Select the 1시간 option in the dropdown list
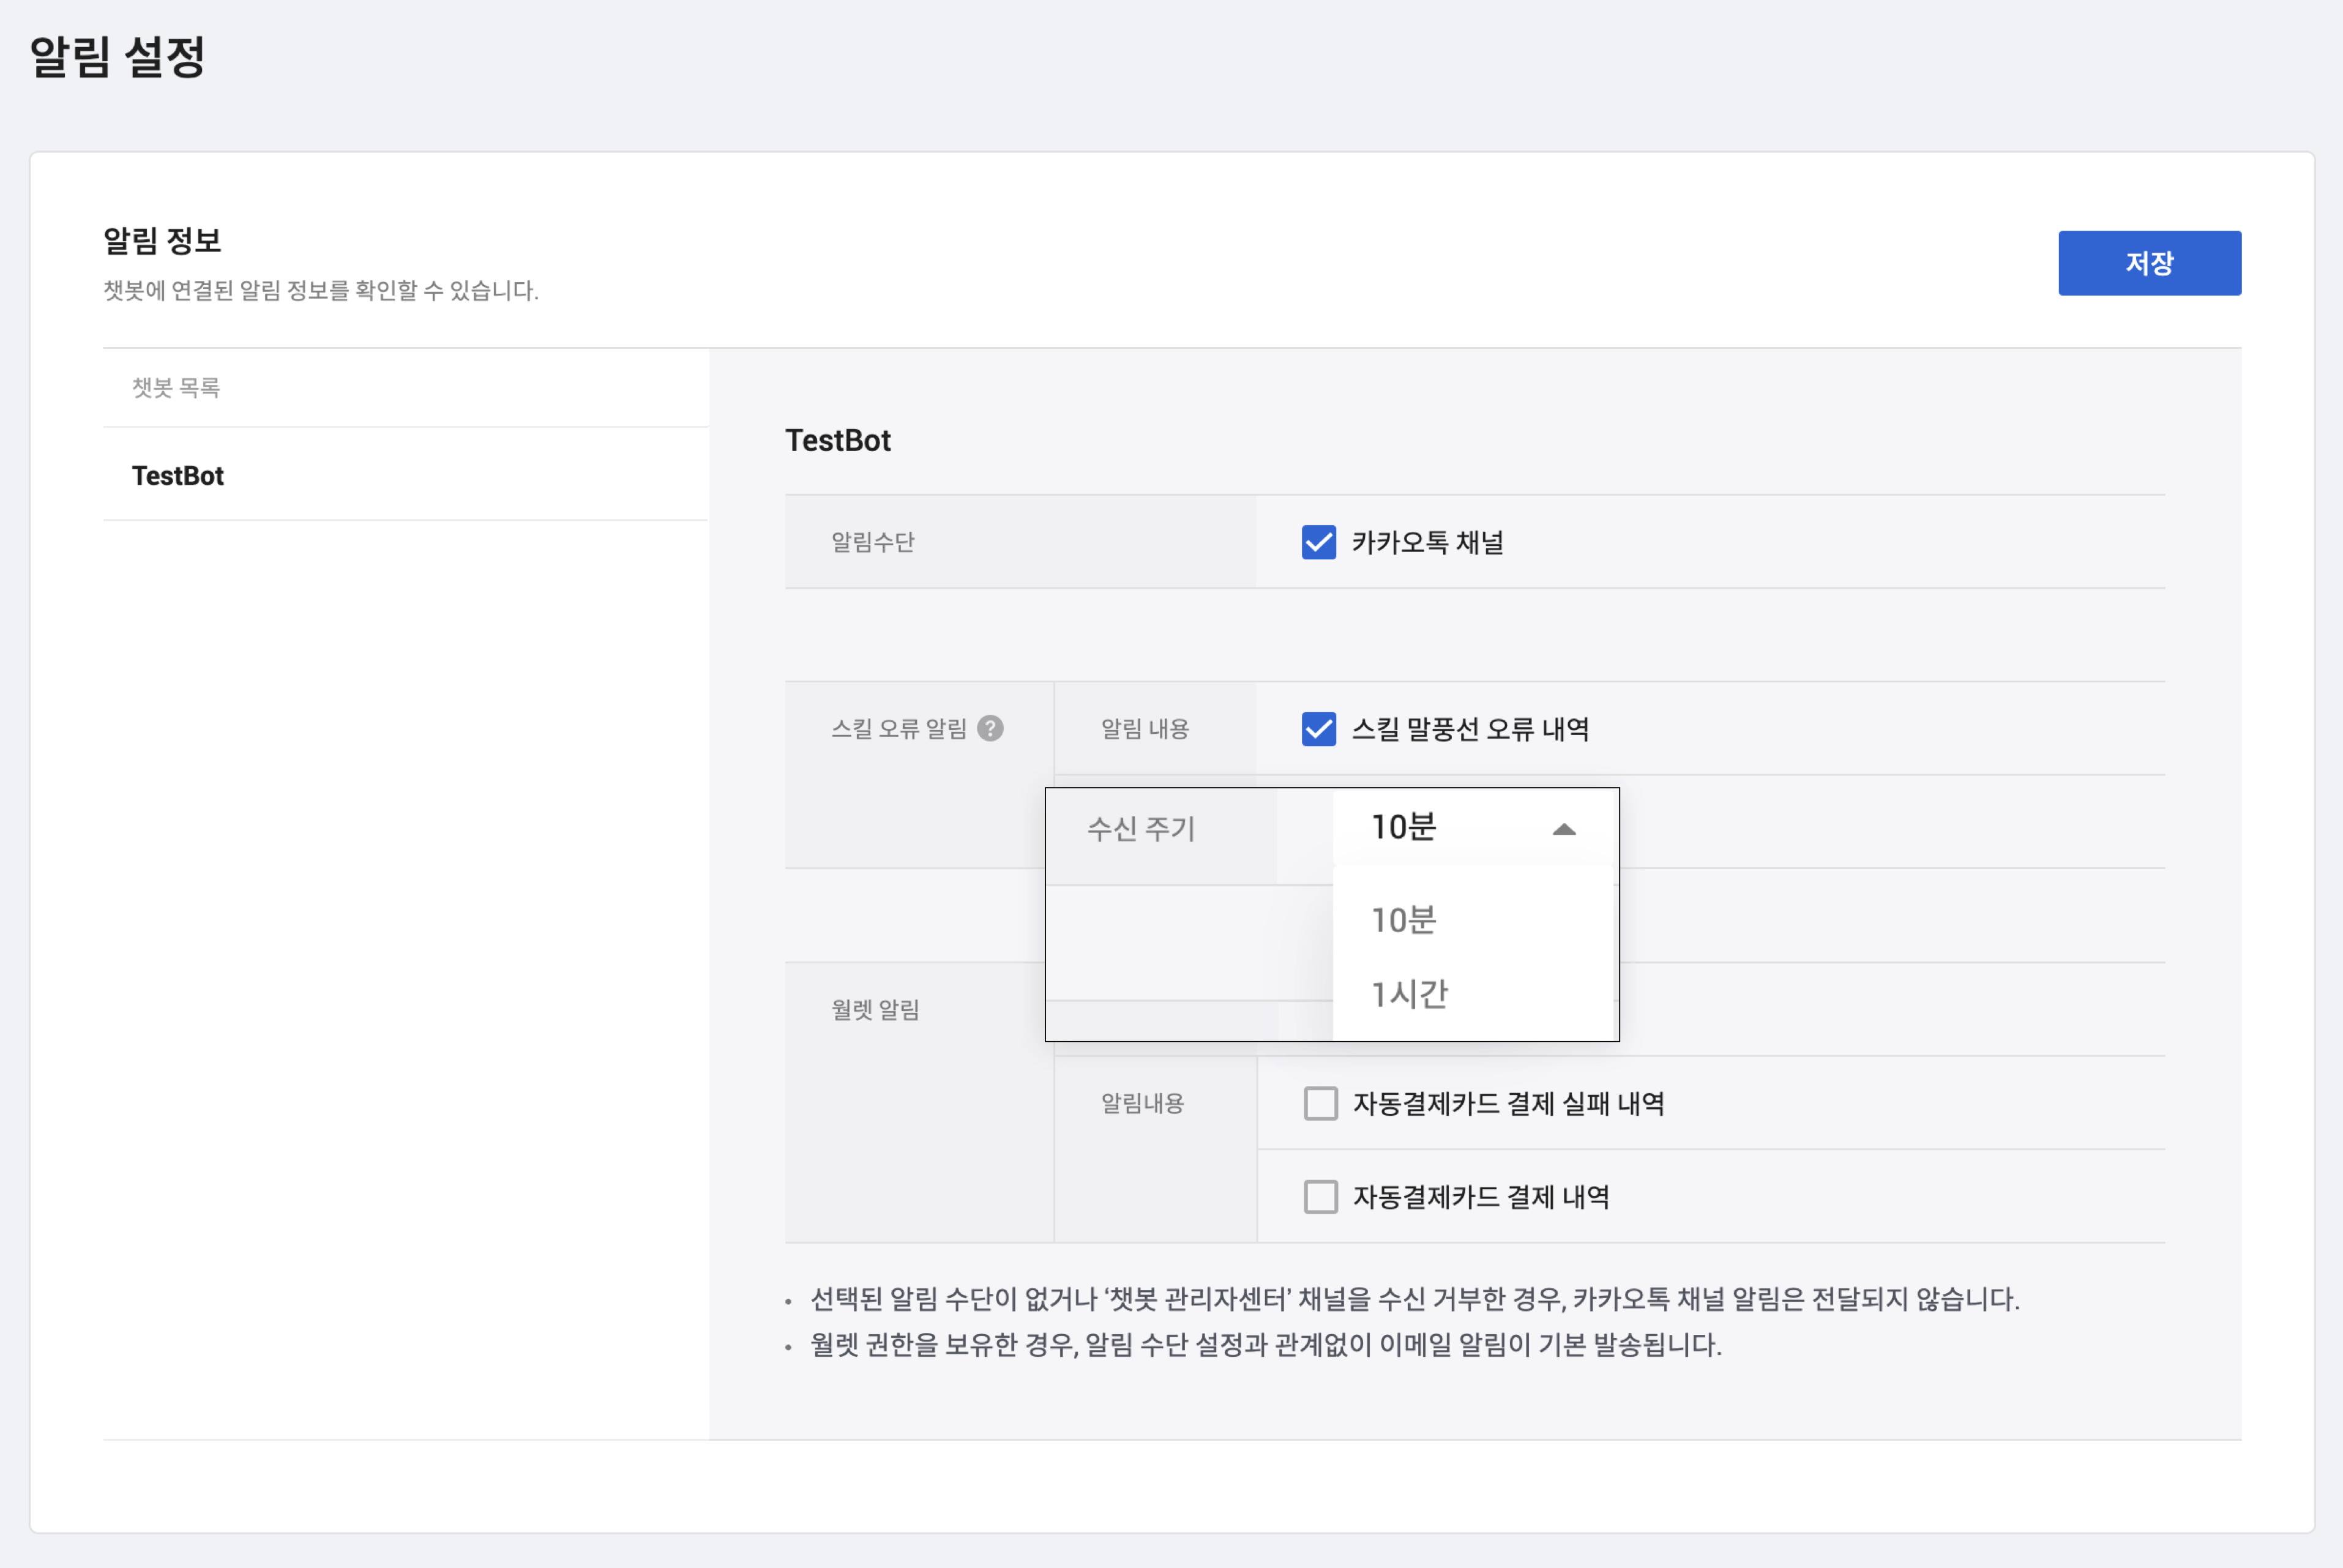This screenshot has width=2343, height=1568. coord(1410,994)
